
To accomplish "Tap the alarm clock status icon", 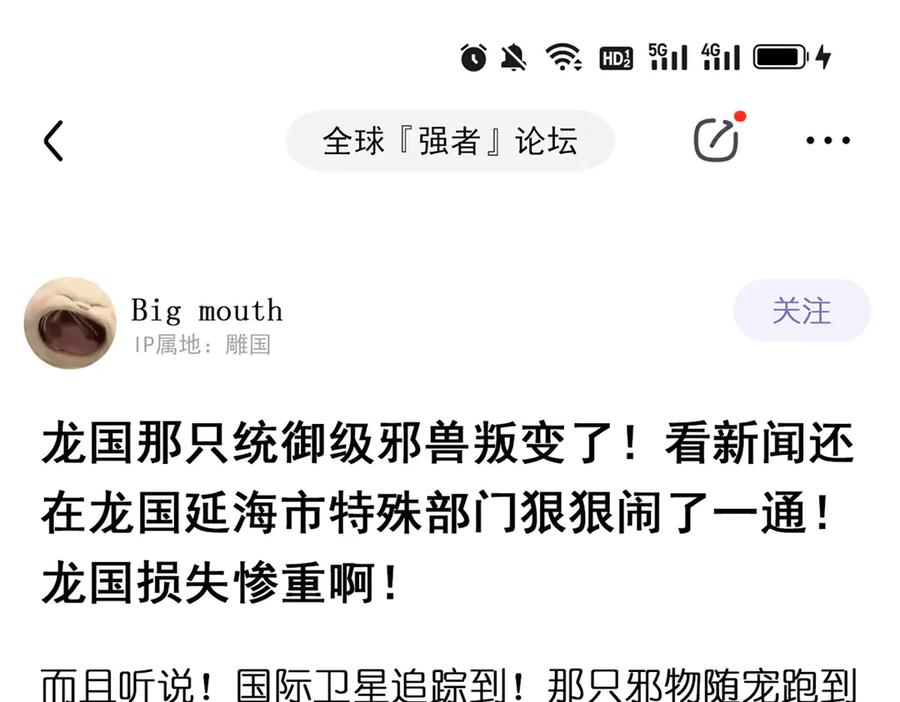I will pos(474,57).
